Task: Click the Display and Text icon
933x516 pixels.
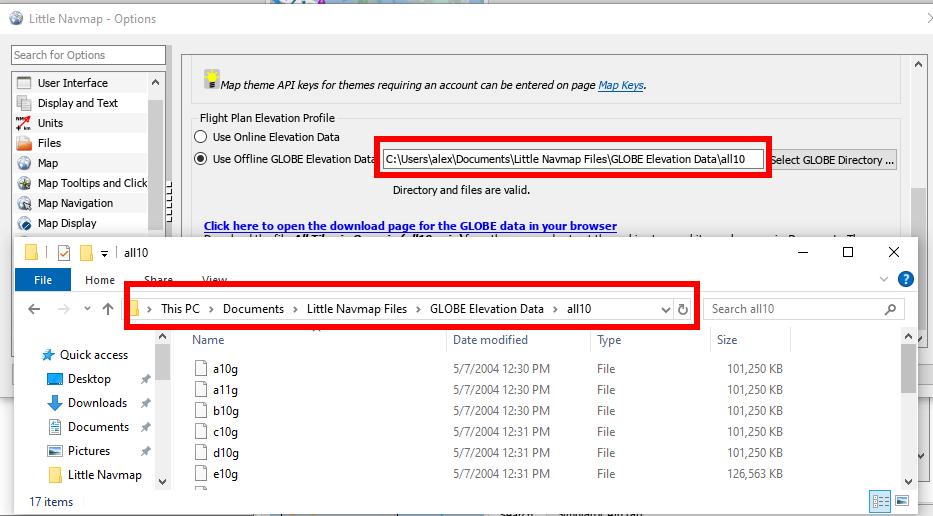Action: pos(24,103)
